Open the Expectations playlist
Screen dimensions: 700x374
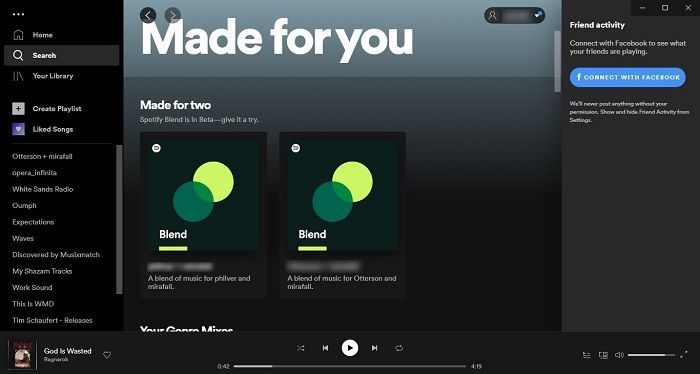click(x=33, y=222)
